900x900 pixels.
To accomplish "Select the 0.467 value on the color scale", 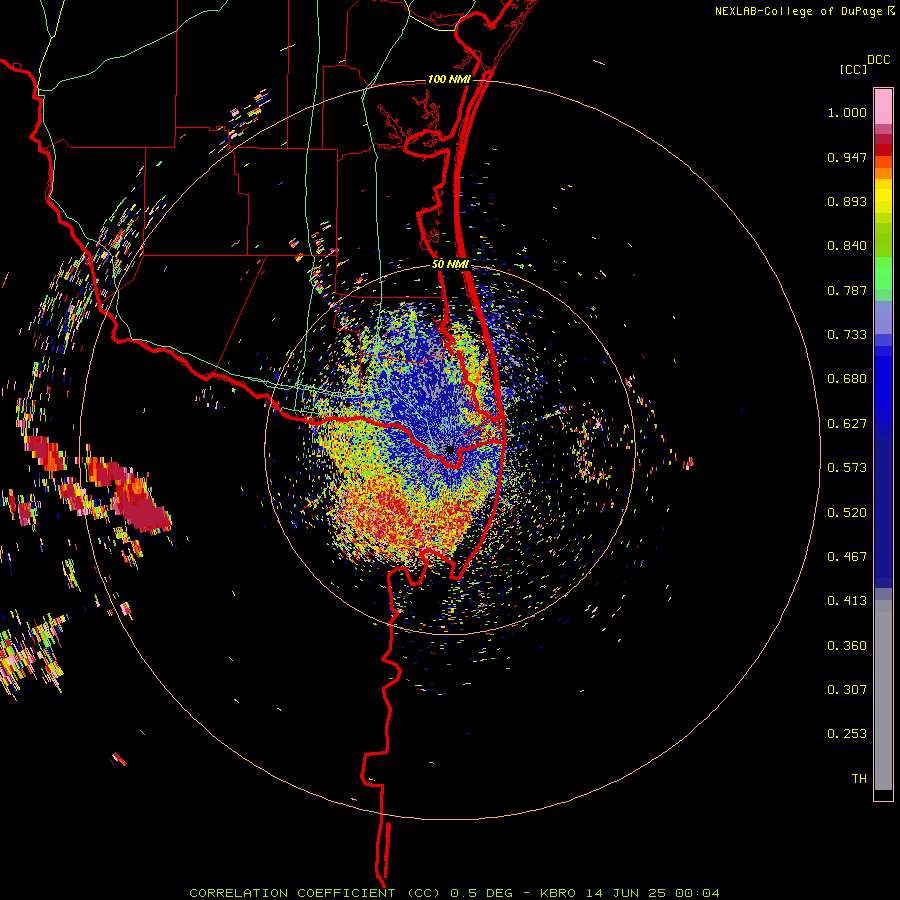I will (847, 557).
